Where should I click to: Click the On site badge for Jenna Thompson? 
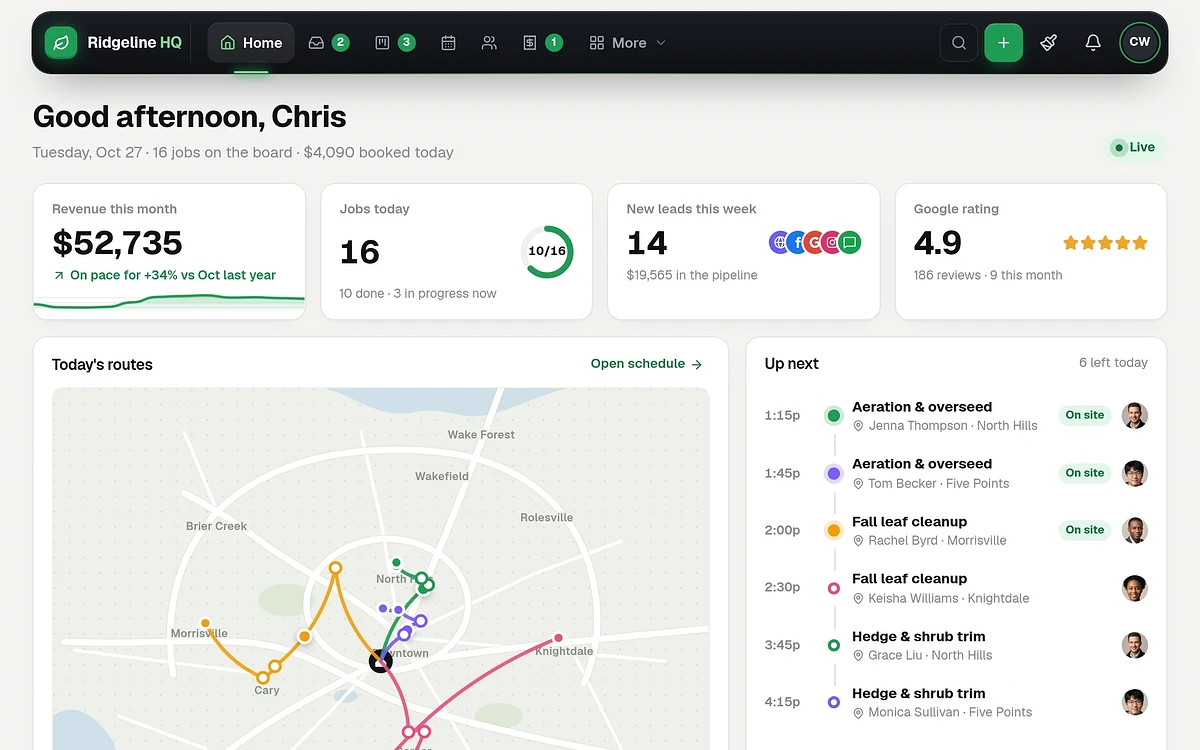tap(1085, 416)
